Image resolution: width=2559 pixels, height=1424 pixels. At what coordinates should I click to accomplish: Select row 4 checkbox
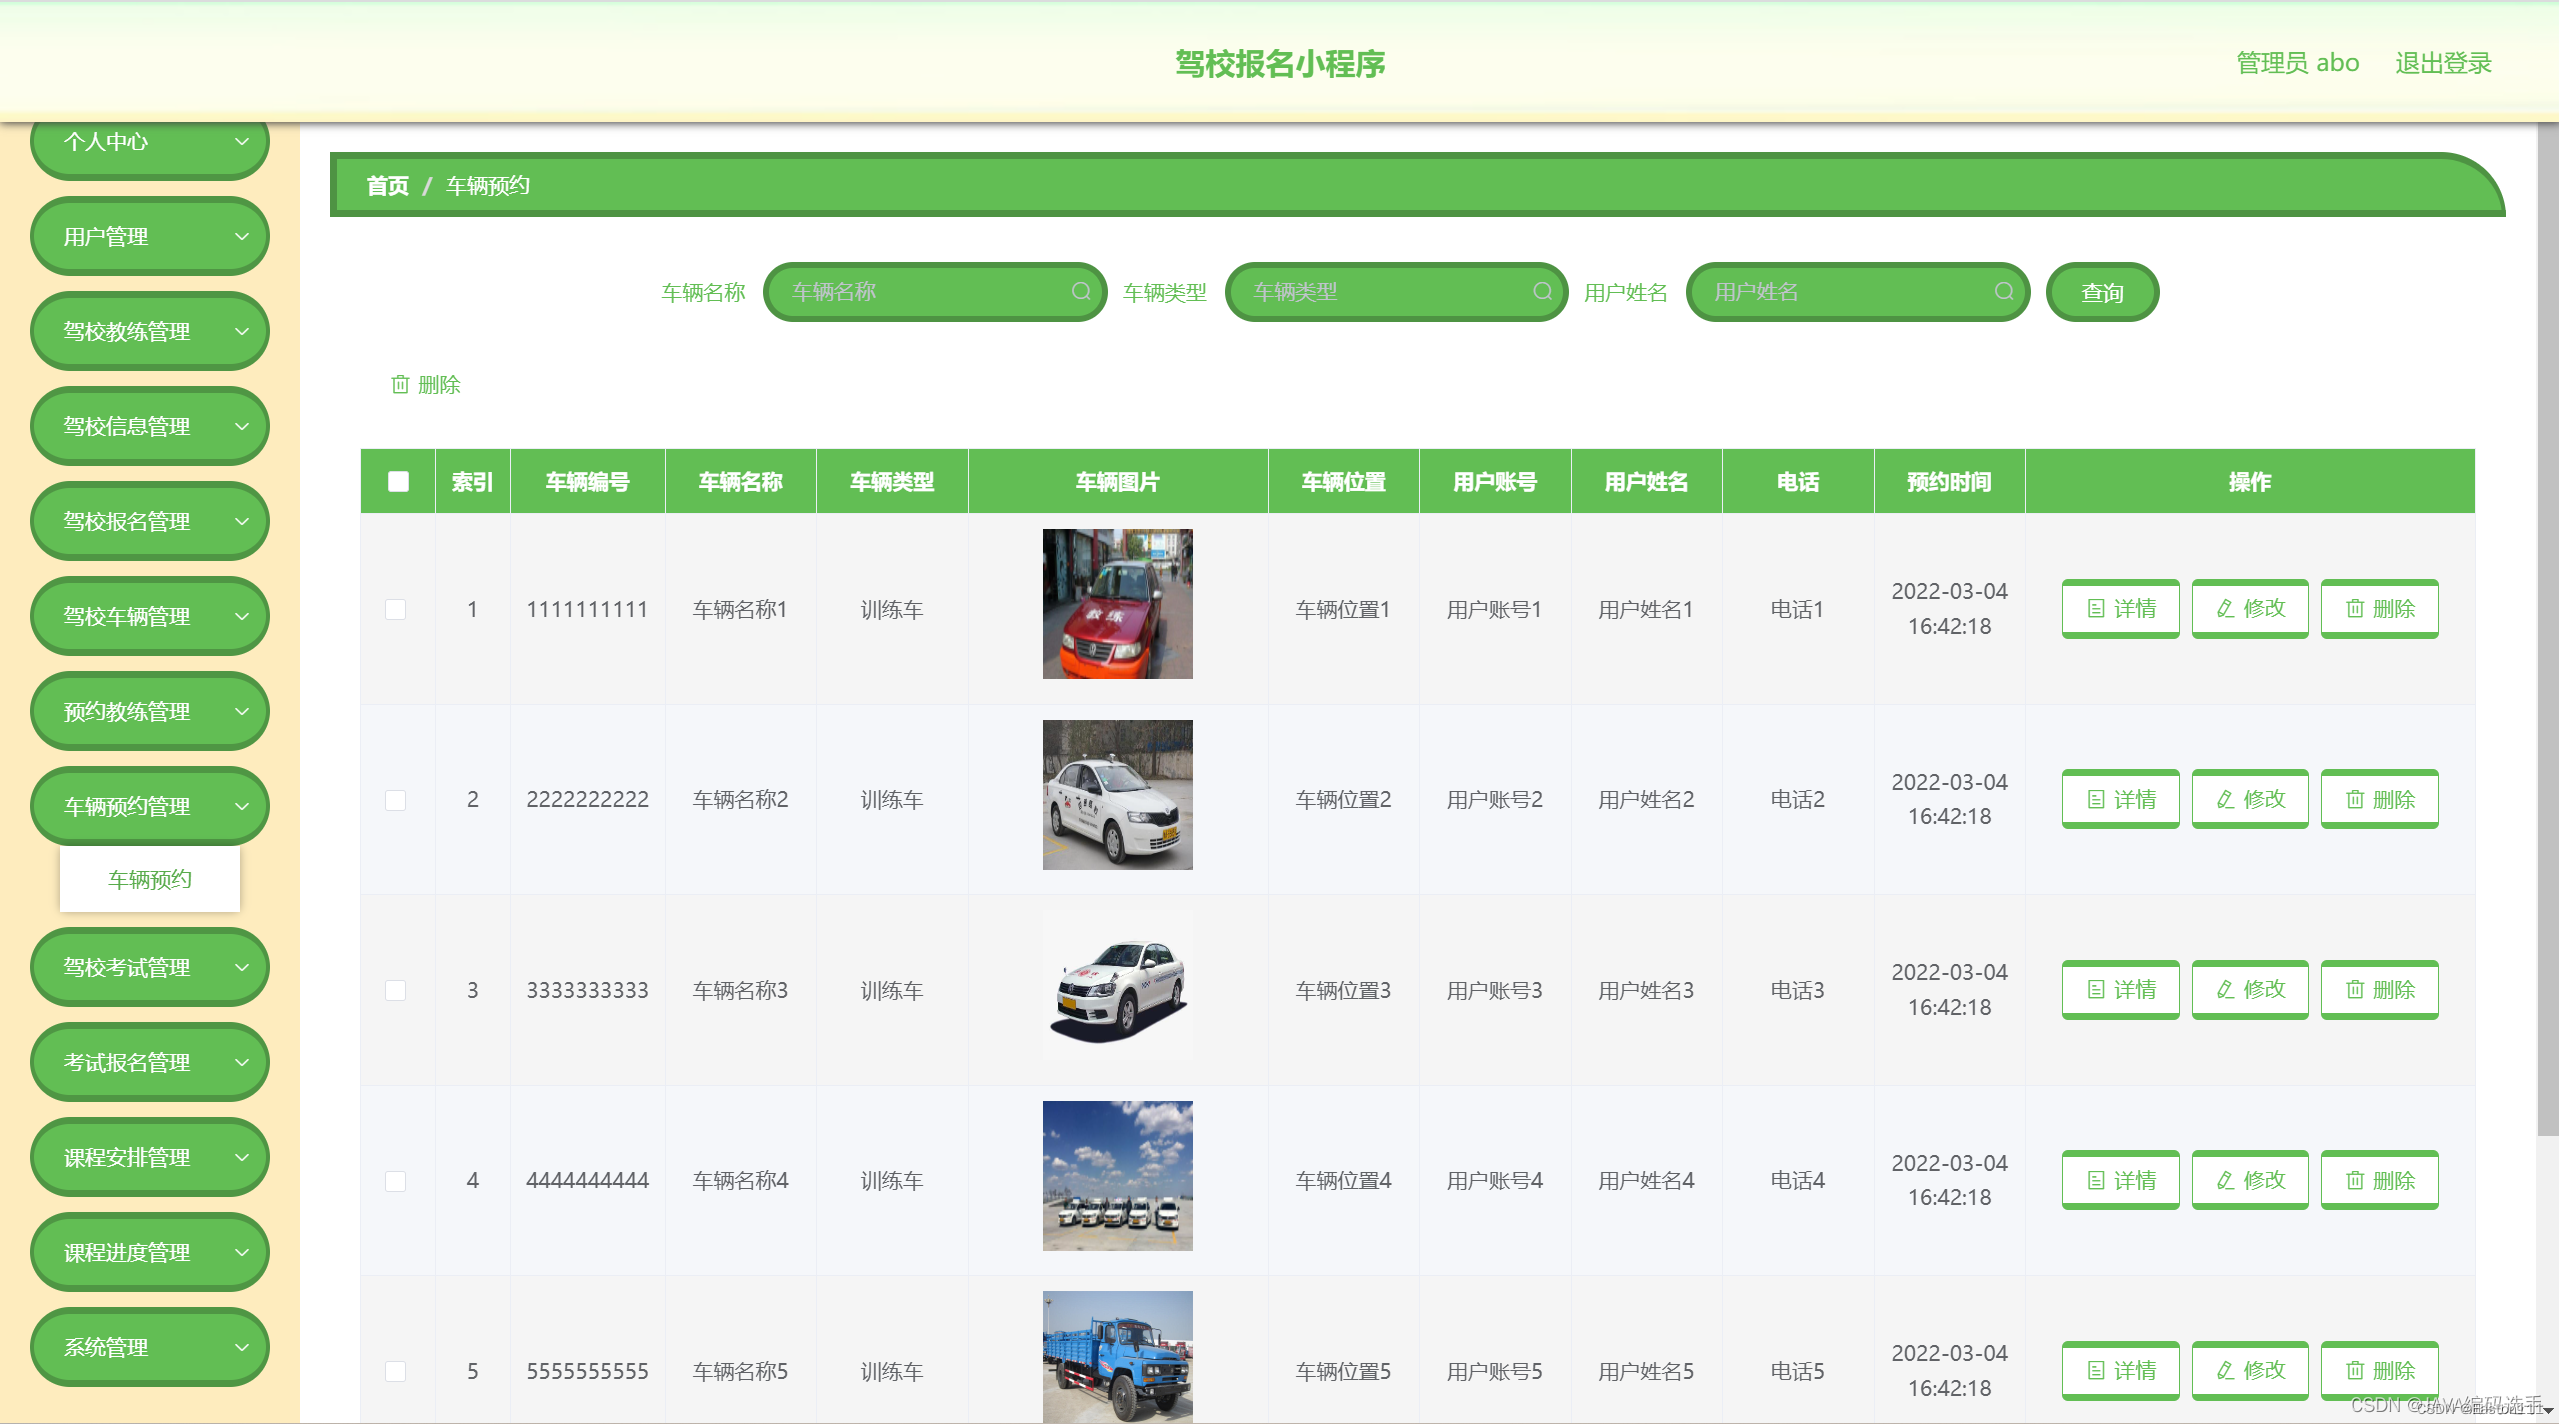click(x=396, y=1181)
